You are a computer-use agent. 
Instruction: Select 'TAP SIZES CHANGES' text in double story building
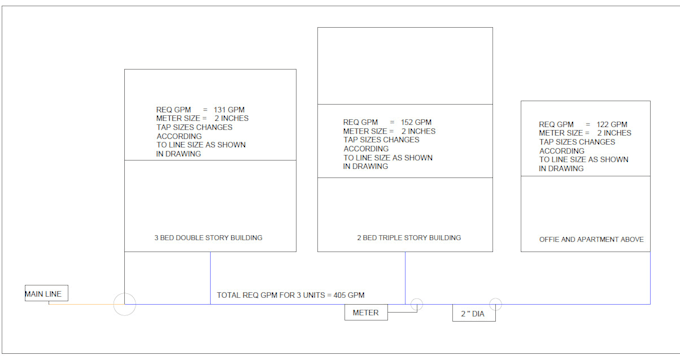195,127
